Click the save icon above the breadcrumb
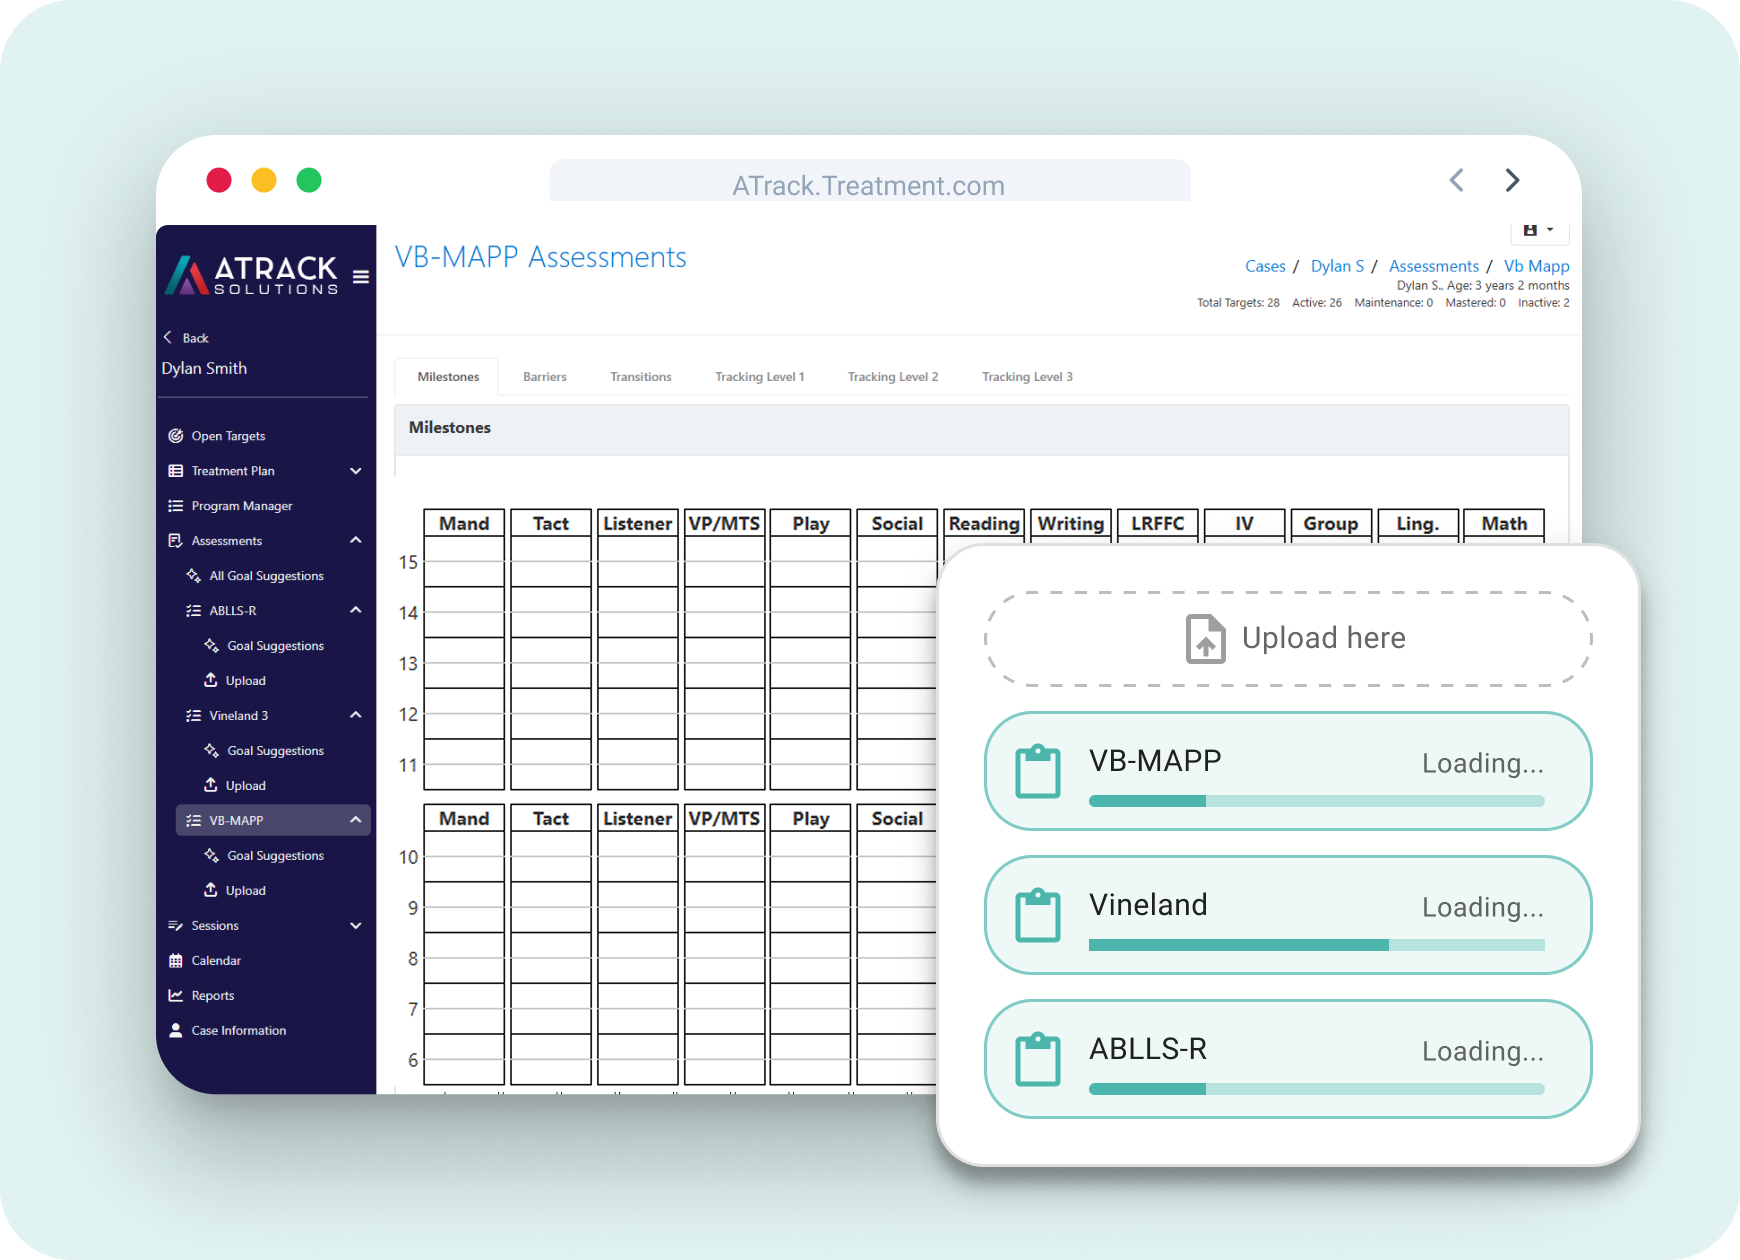The width and height of the screenshot is (1740, 1260). coord(1528,230)
